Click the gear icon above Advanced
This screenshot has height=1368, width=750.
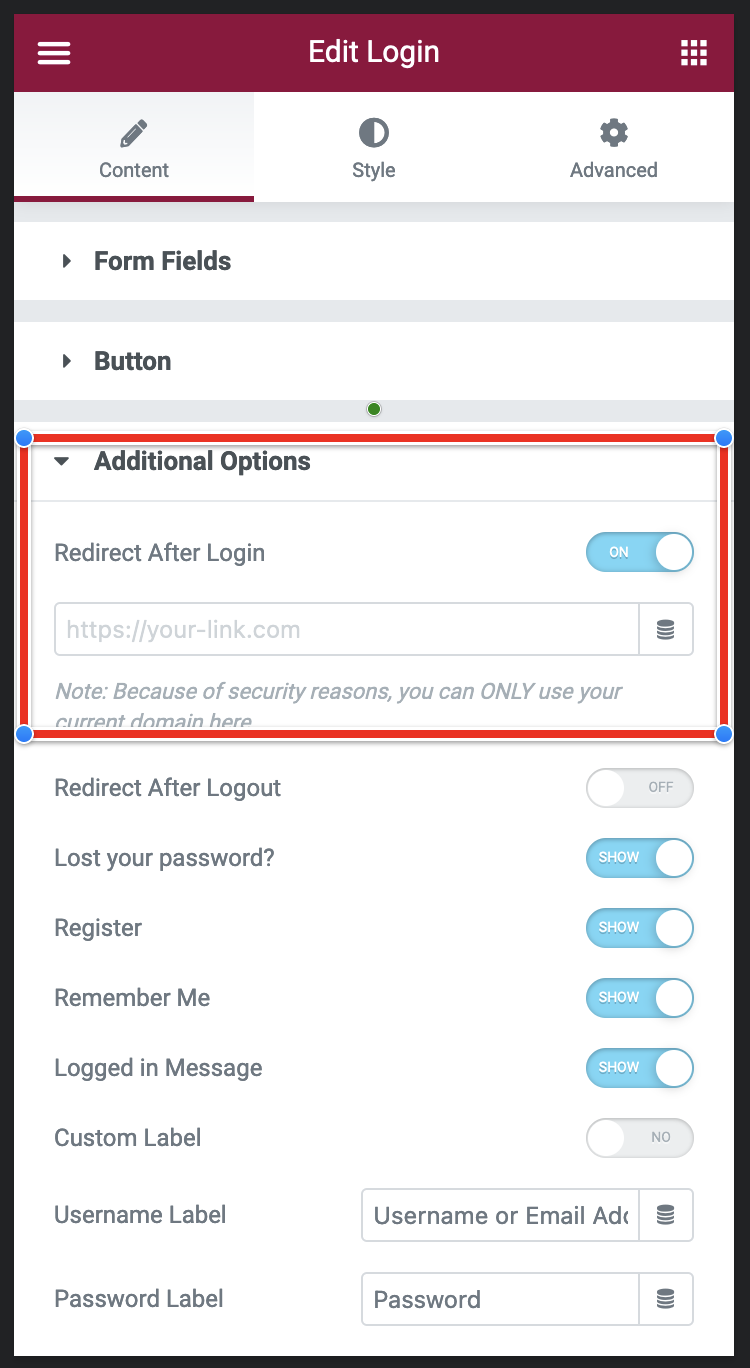click(613, 131)
